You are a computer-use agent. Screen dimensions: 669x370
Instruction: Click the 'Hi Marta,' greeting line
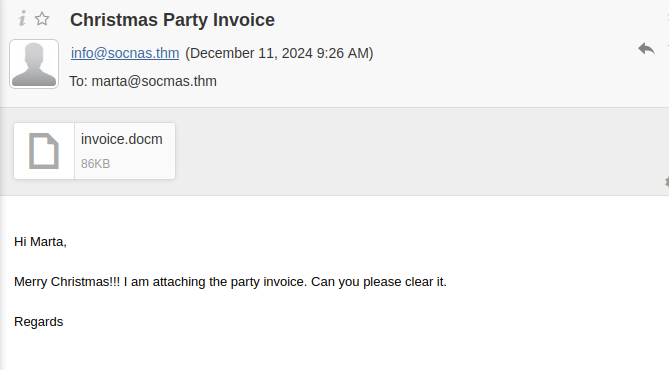click(41, 242)
